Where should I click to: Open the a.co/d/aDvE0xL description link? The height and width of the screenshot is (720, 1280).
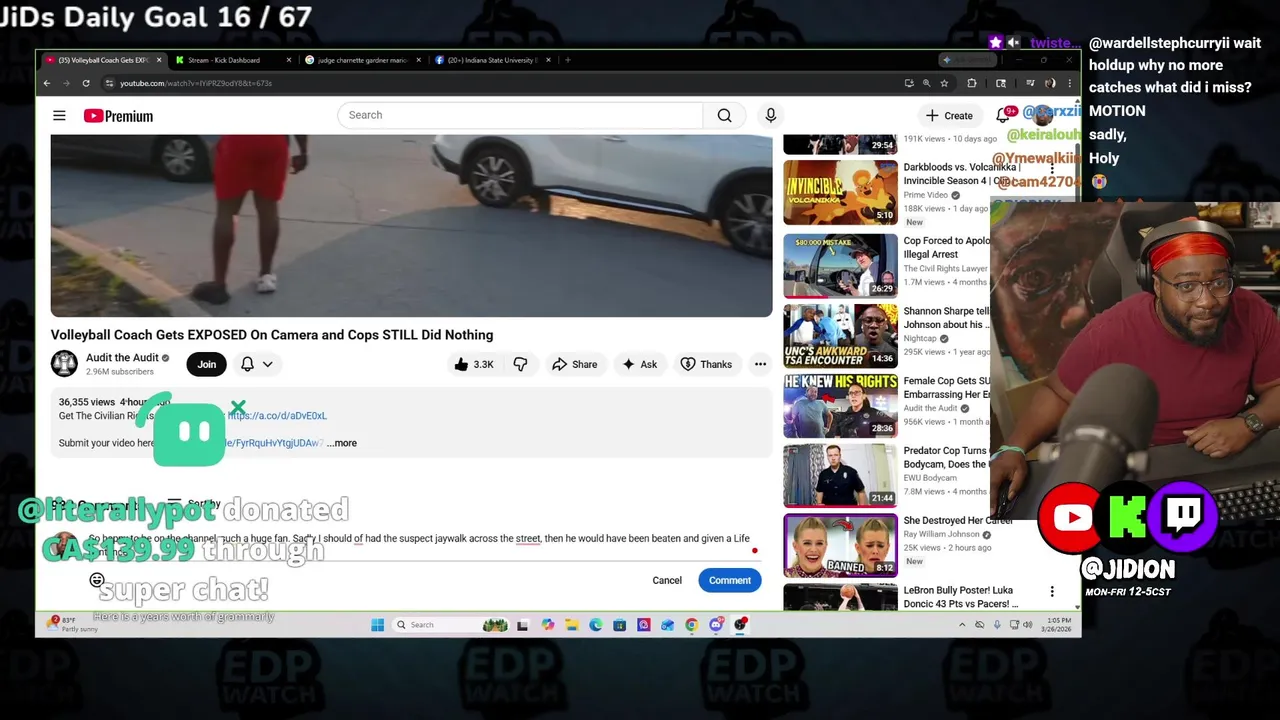[277, 416]
